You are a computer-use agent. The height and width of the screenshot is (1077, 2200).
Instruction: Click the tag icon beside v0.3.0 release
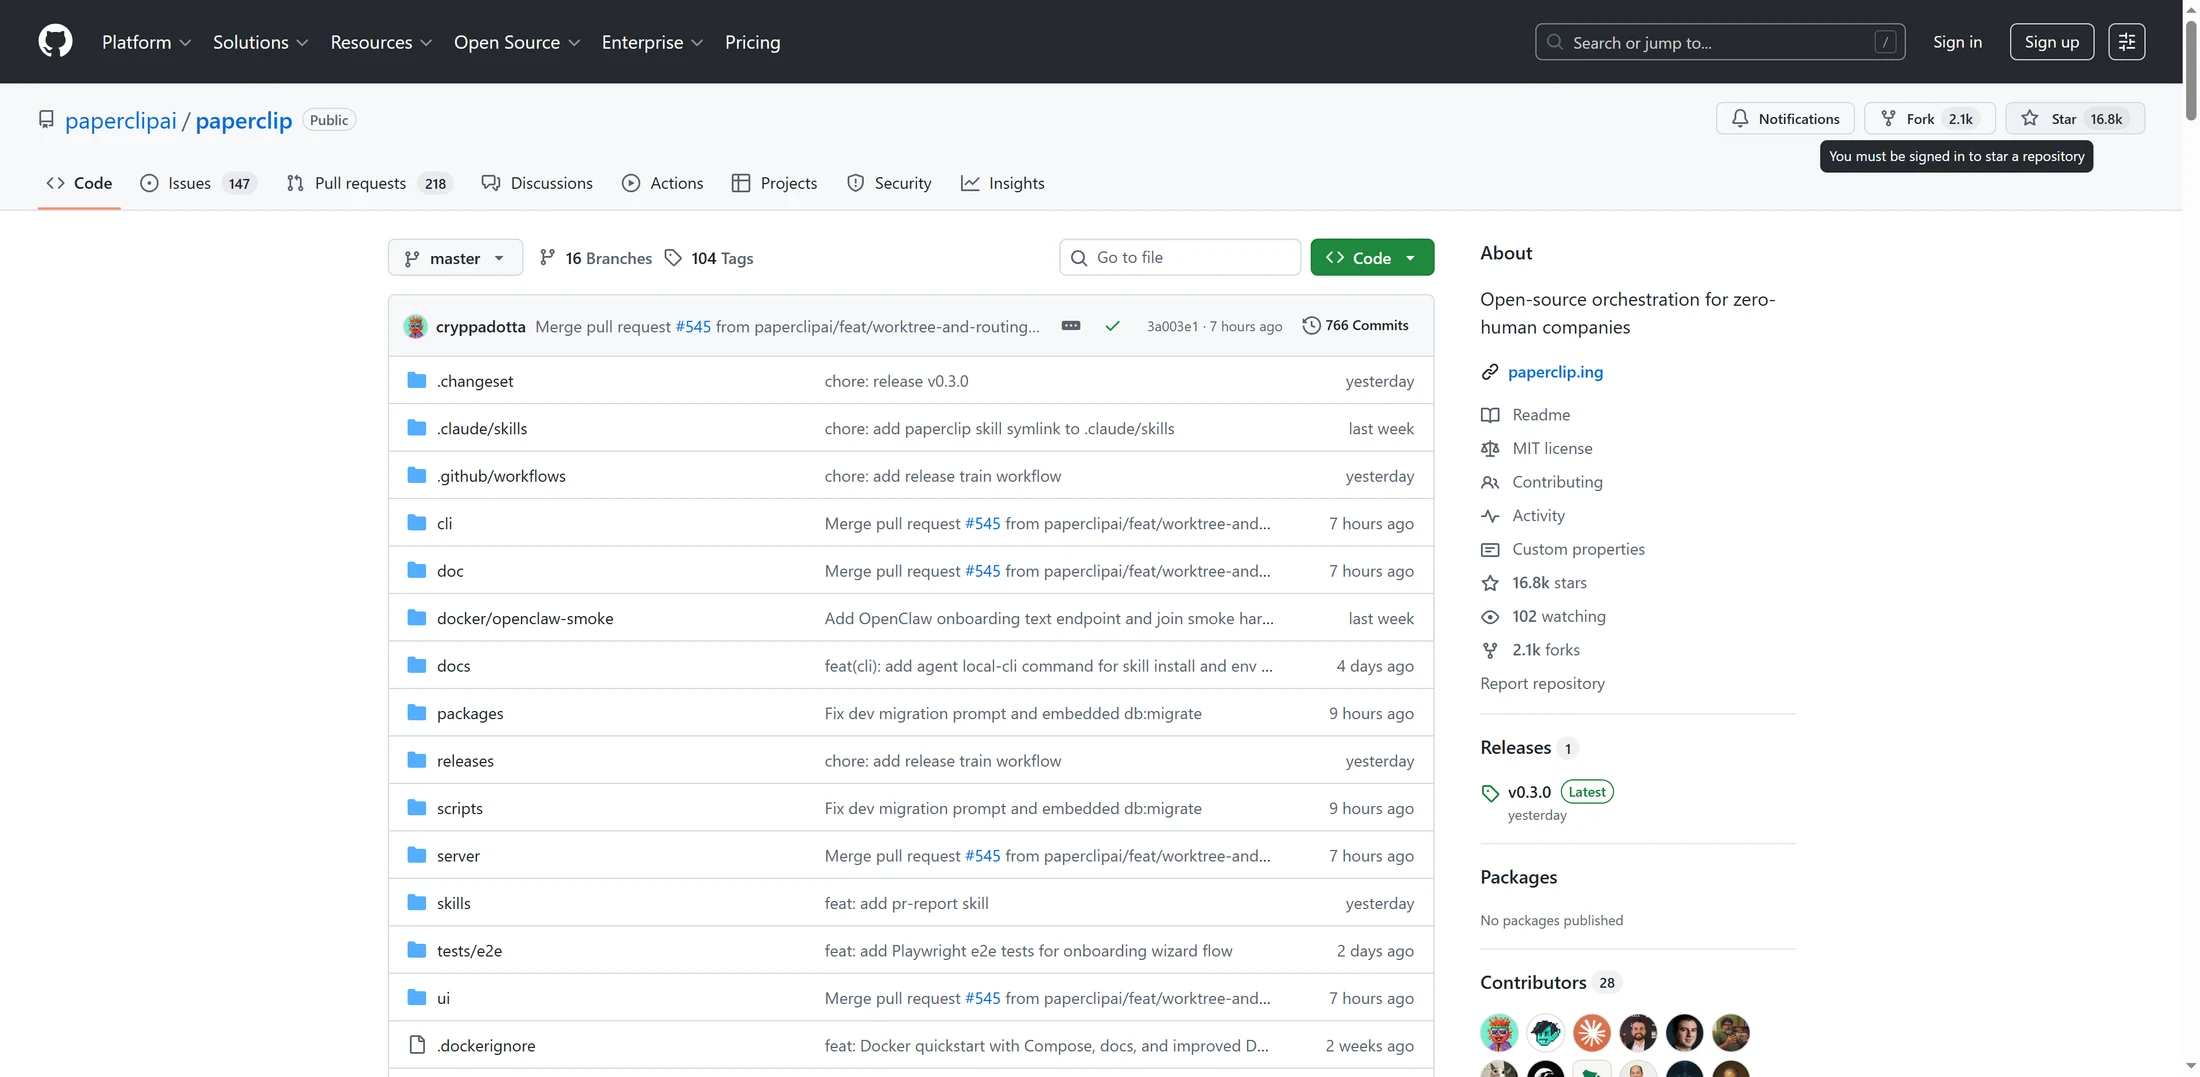click(x=1490, y=793)
